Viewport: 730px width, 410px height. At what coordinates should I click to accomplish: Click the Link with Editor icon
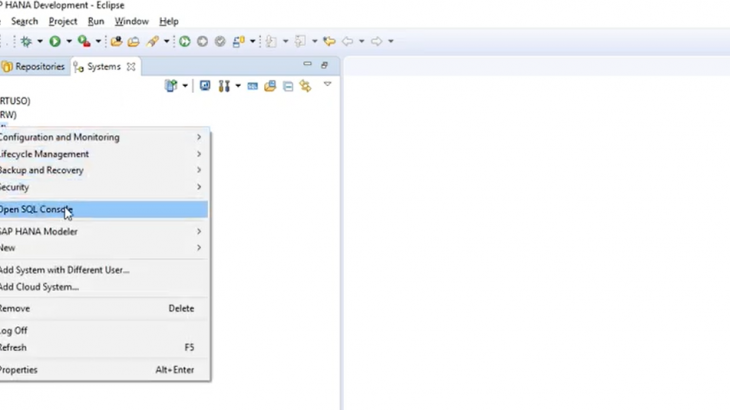pyautogui.click(x=305, y=86)
